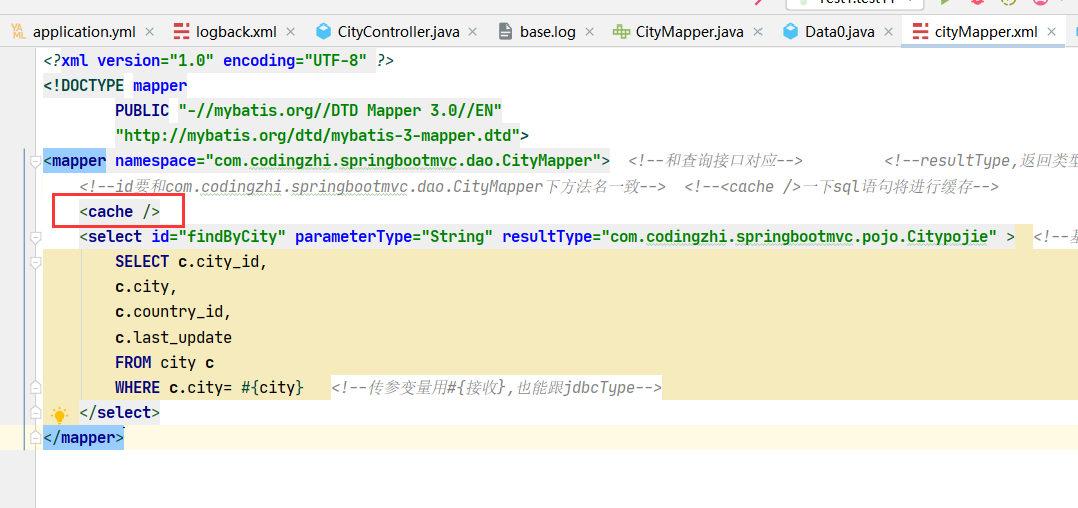Collapse the mapper tag fold marker
This screenshot has width=1078, height=508.
tap(35, 161)
